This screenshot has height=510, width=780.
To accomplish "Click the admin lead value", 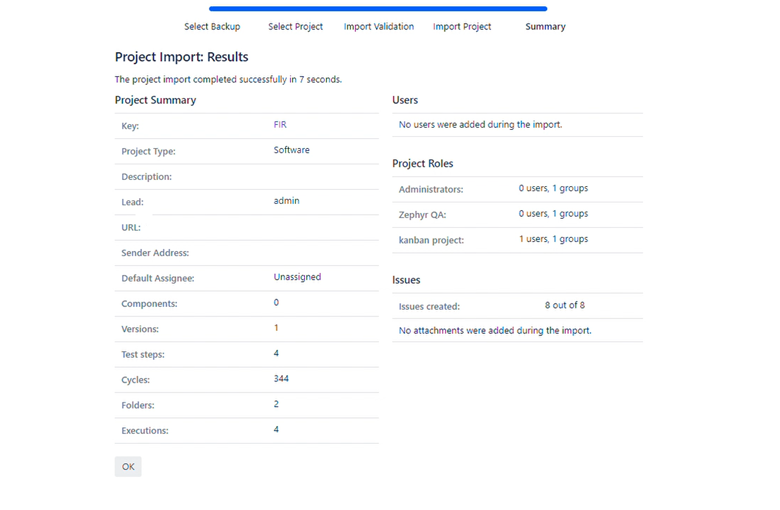I will (286, 201).
